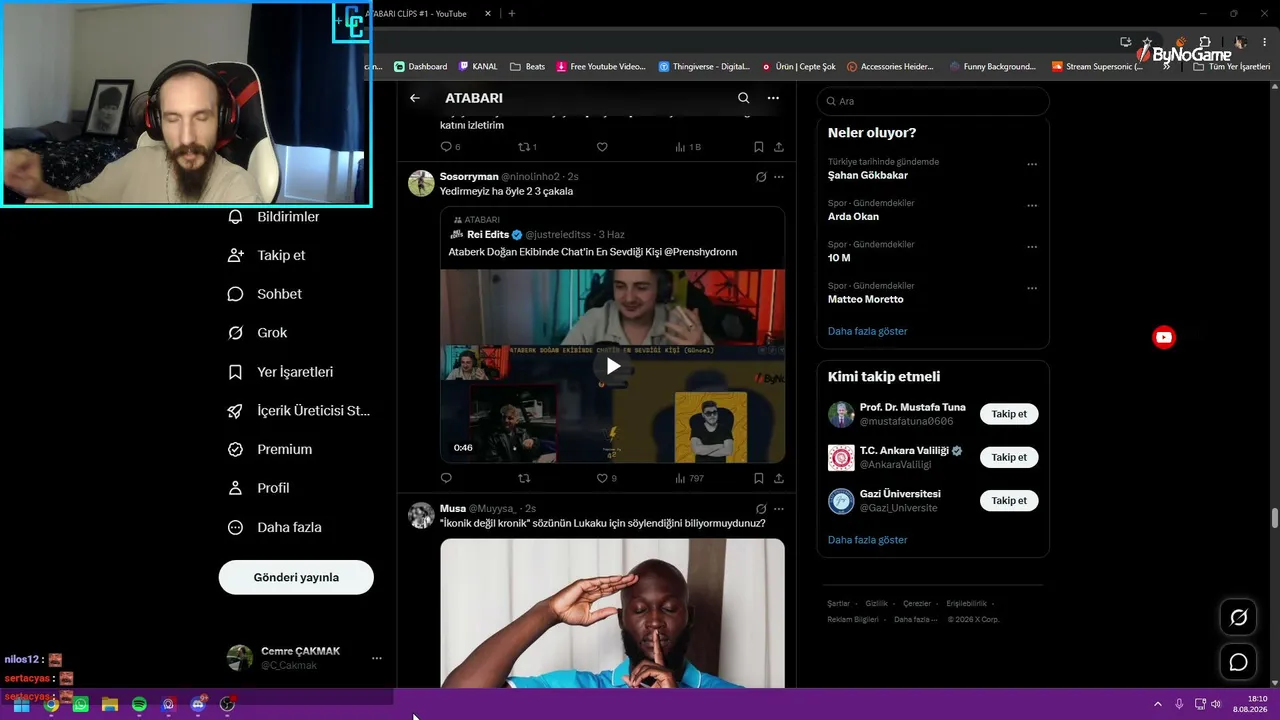Share Sosorryman's post
Viewport: 1280px width, 720px height.
pyautogui.click(x=779, y=478)
